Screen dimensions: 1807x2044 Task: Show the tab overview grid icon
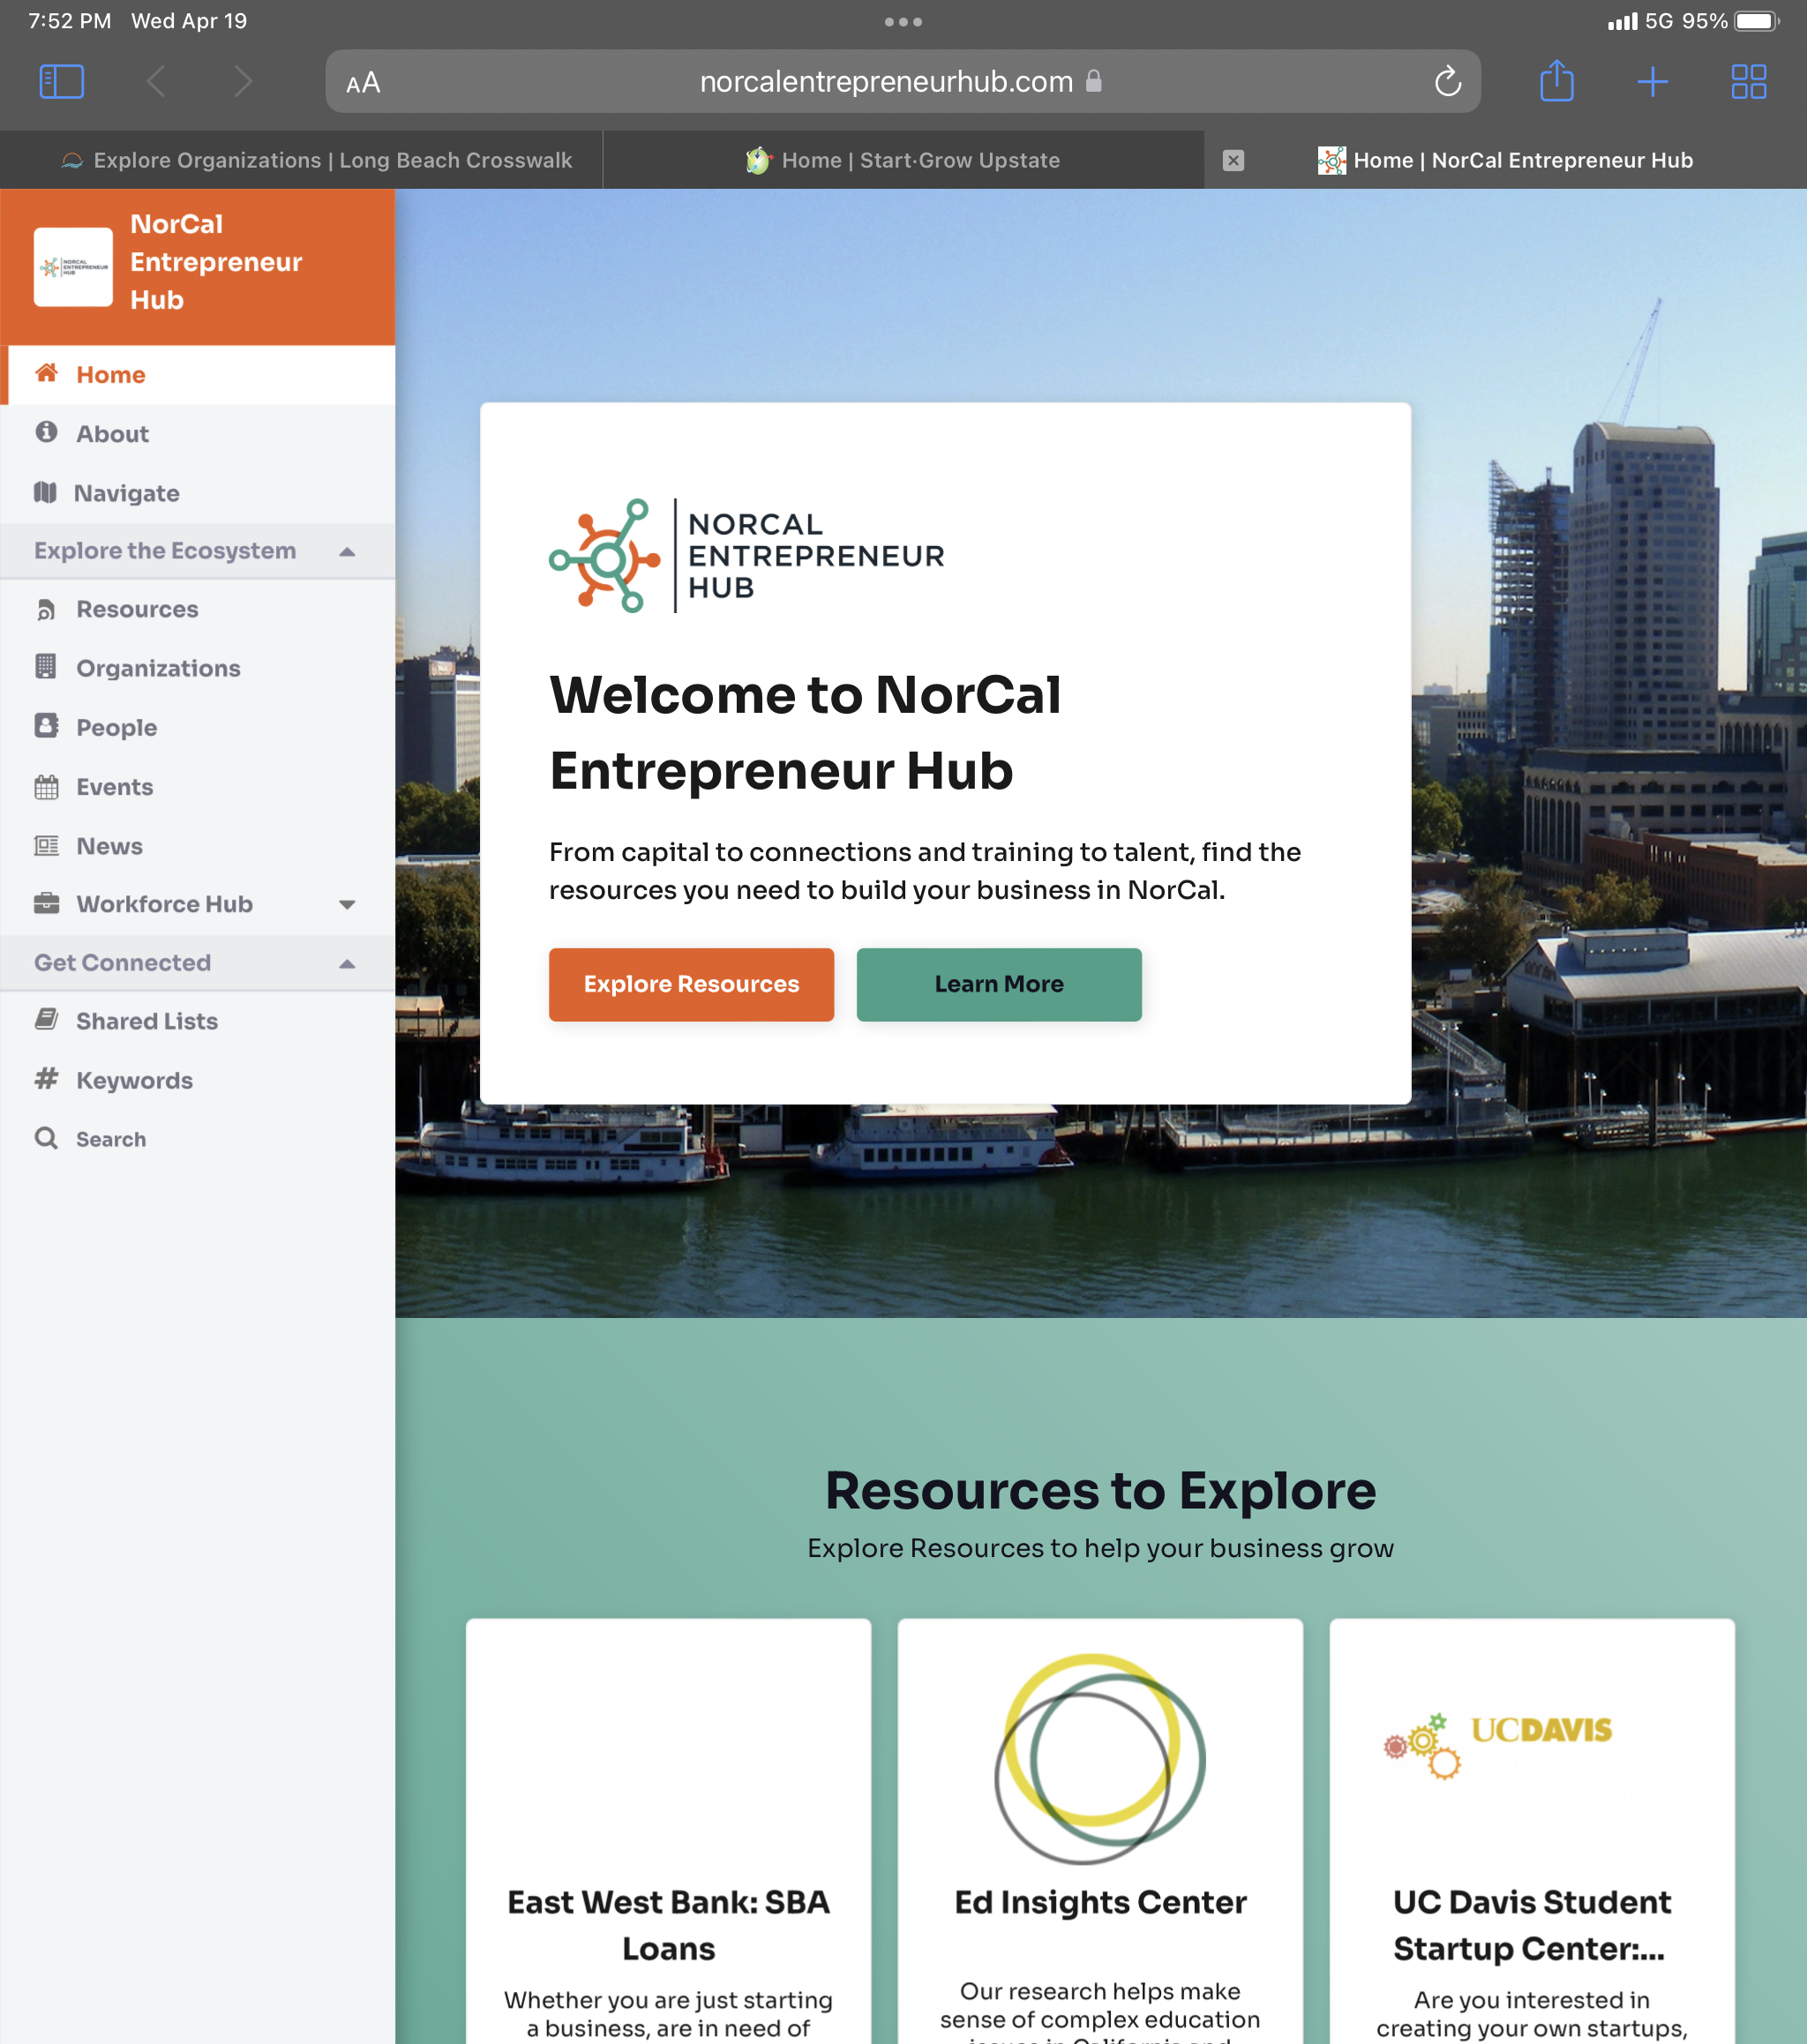(x=1748, y=81)
